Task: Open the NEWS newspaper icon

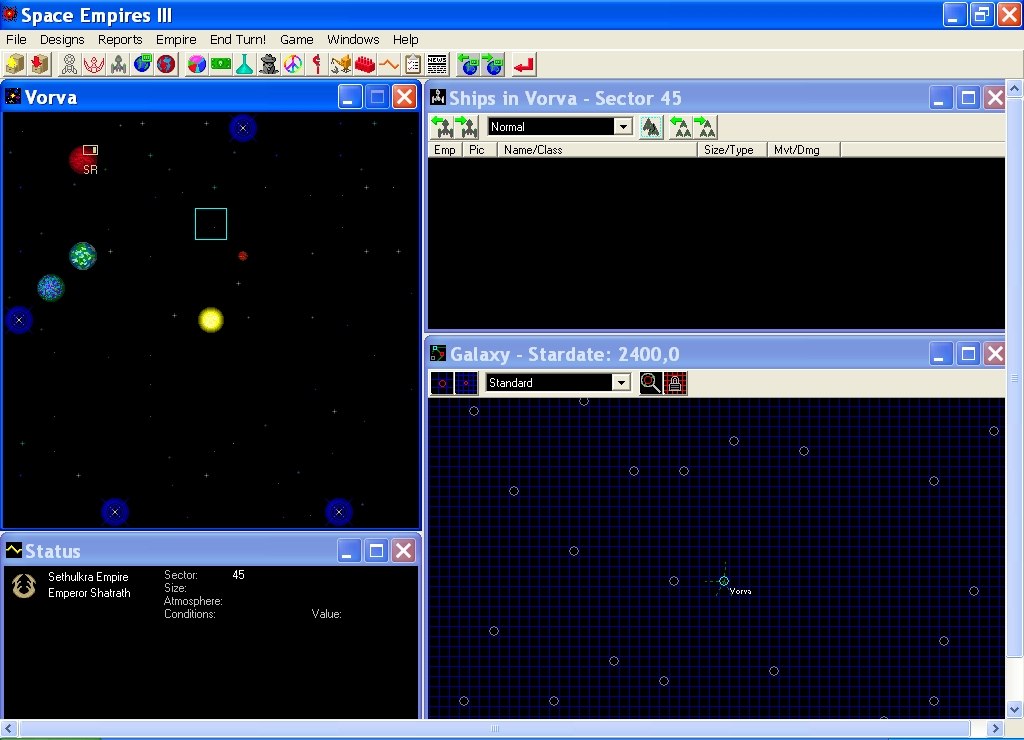Action: [437, 65]
